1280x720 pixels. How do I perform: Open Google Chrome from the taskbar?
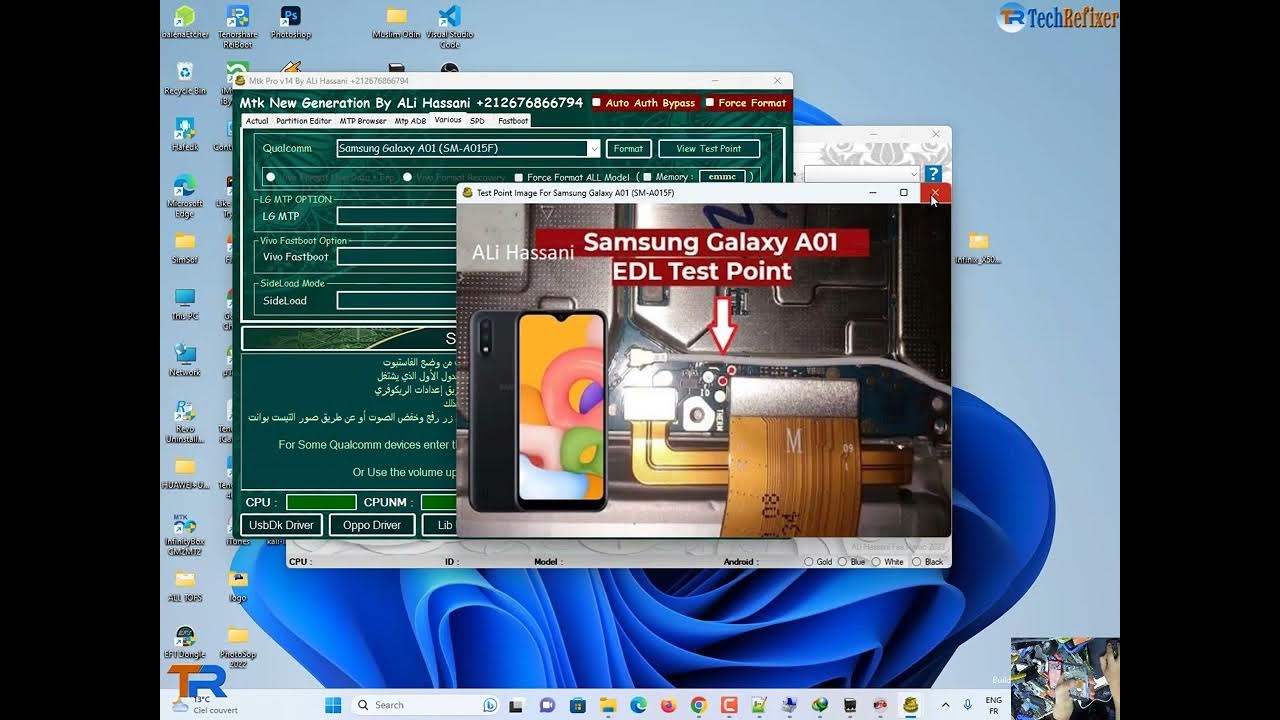(x=698, y=705)
